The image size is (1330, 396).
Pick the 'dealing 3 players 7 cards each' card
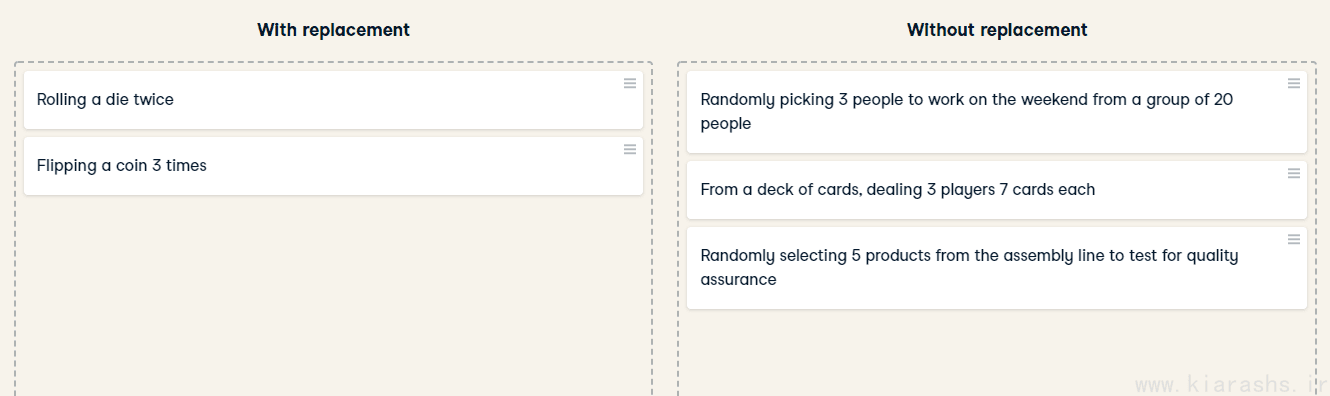point(996,190)
